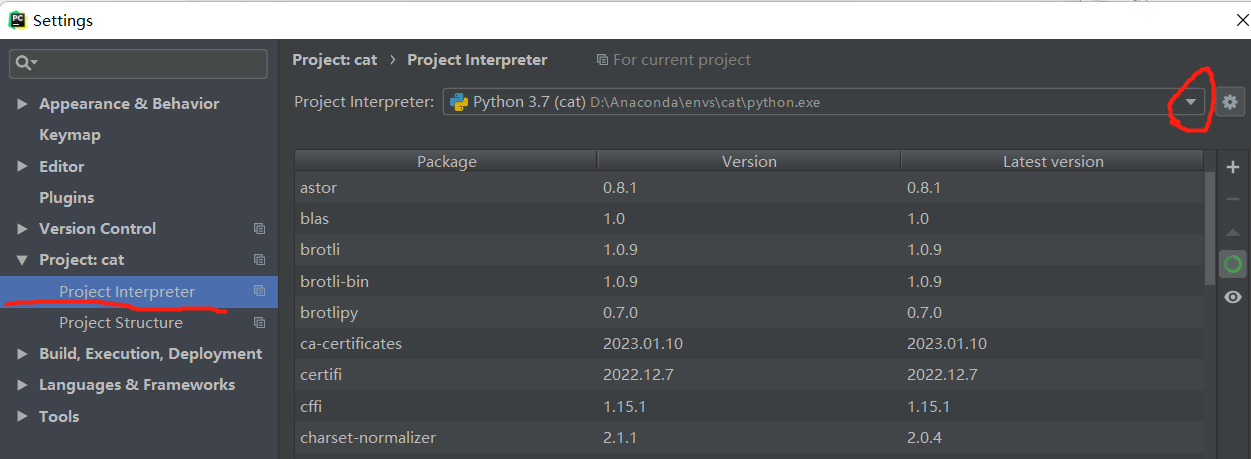Open the Keymap settings page

(70, 135)
